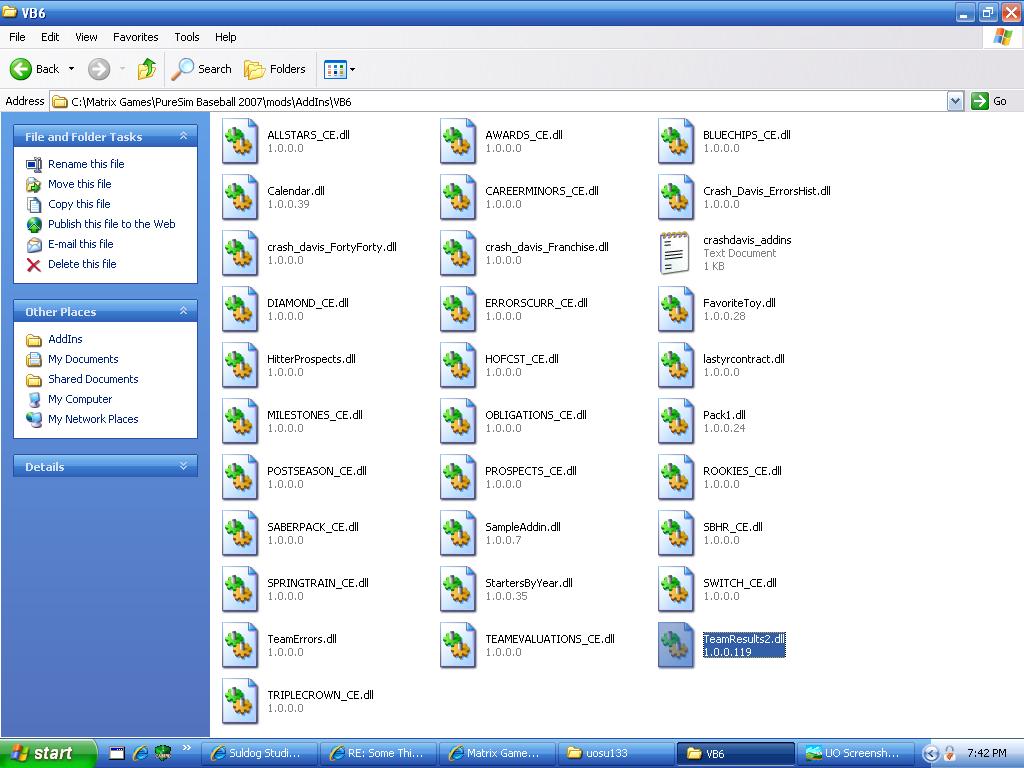Select the ROOKIES_CE.dll file icon
This screenshot has width=1024, height=768.
[676, 478]
